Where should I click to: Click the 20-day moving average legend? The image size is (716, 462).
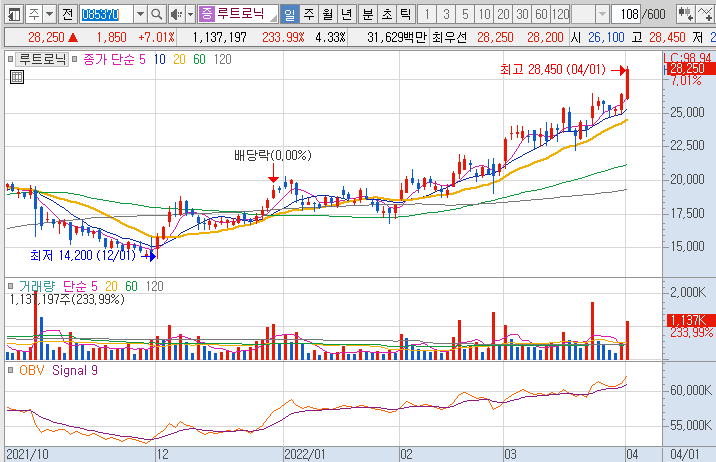(179, 59)
